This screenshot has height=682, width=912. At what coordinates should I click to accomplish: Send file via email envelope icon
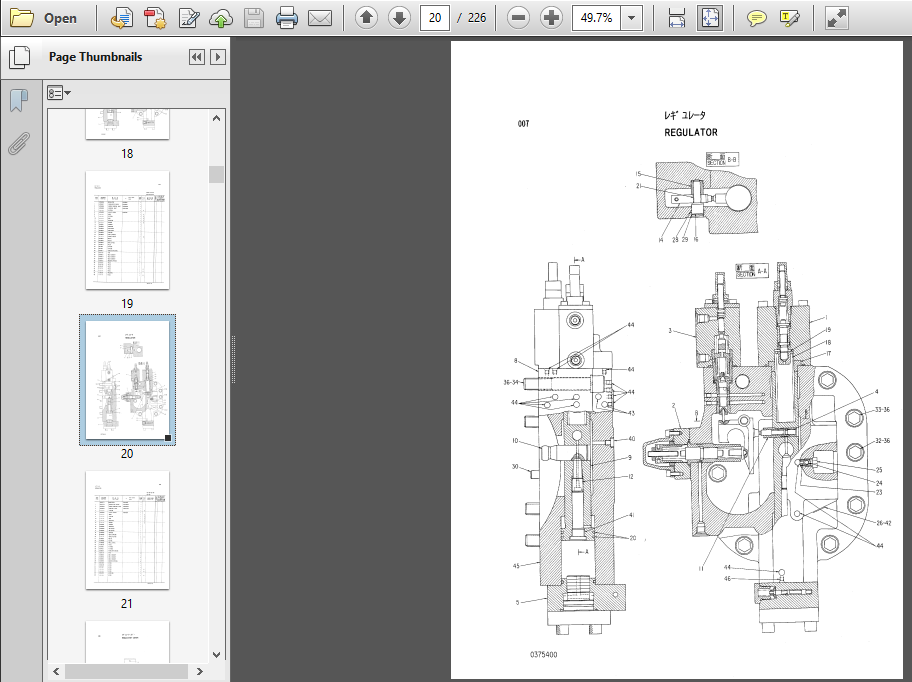pyautogui.click(x=320, y=18)
